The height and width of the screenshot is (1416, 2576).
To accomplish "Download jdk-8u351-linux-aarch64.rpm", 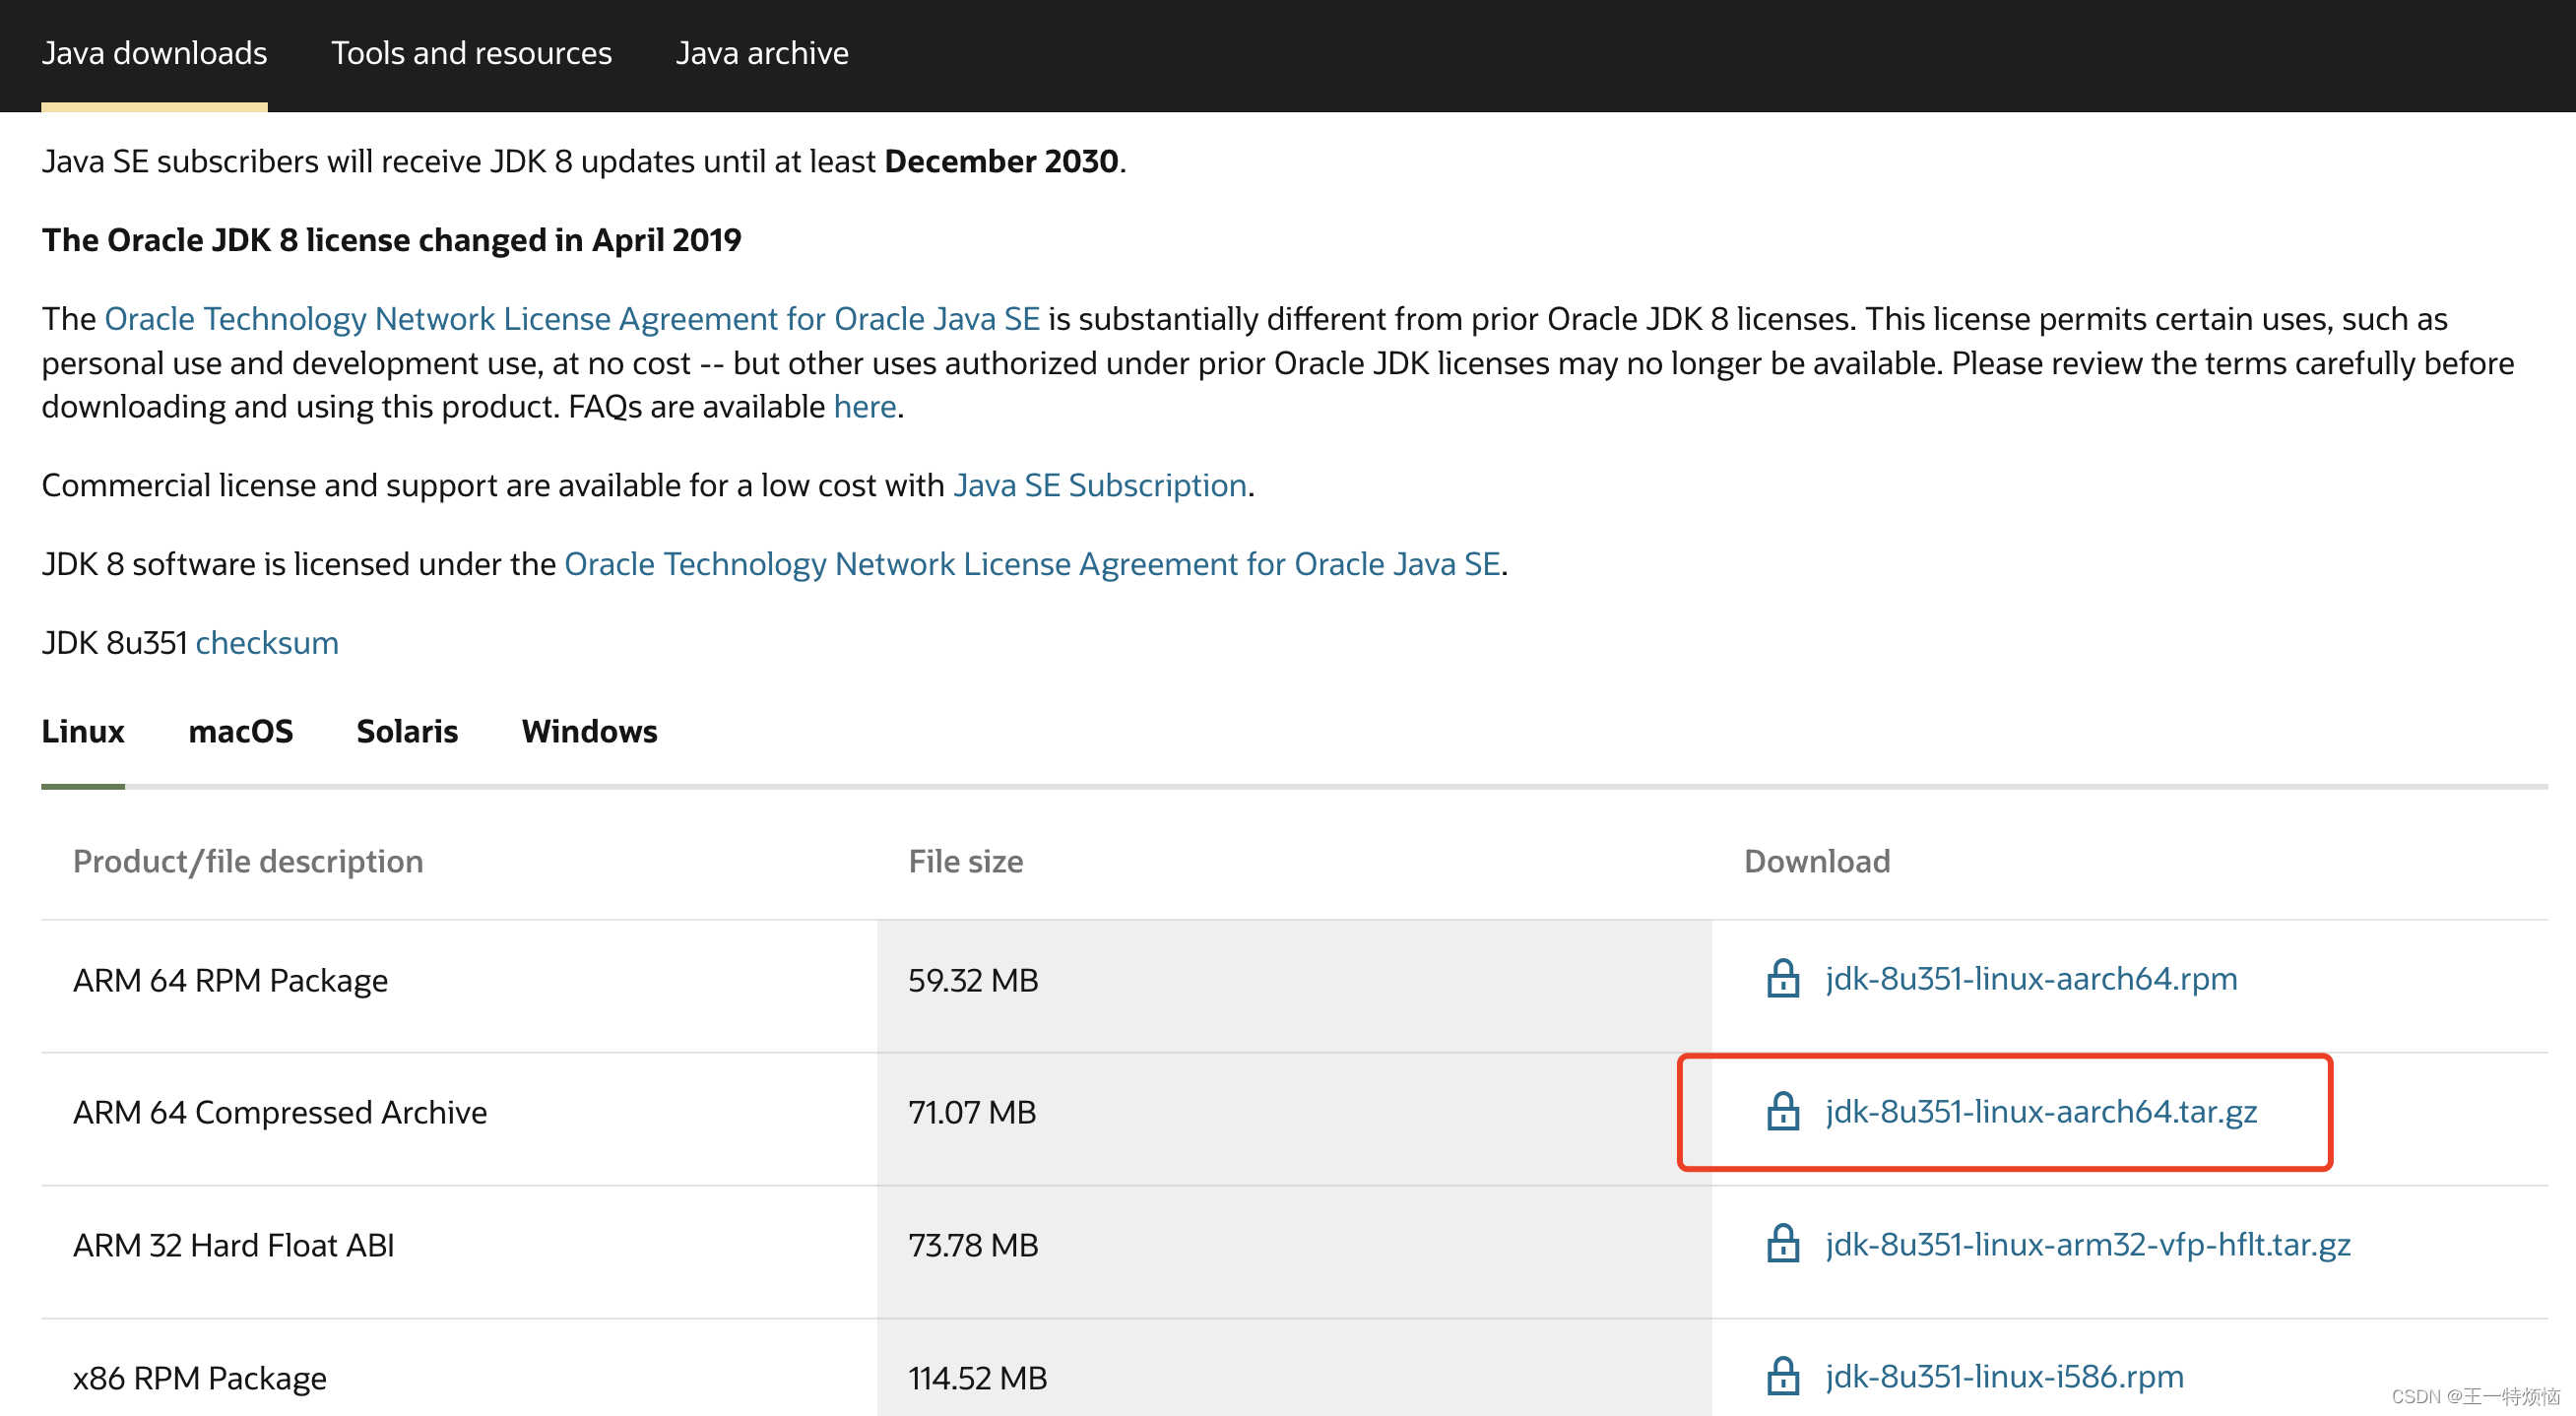I will pyautogui.click(x=2031, y=978).
